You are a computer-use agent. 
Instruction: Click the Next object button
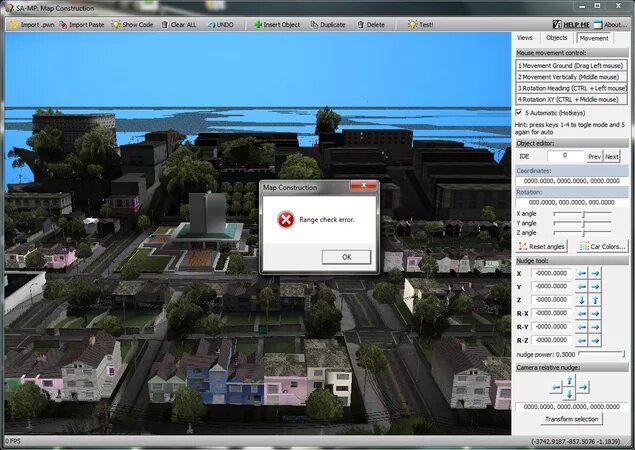tap(612, 157)
